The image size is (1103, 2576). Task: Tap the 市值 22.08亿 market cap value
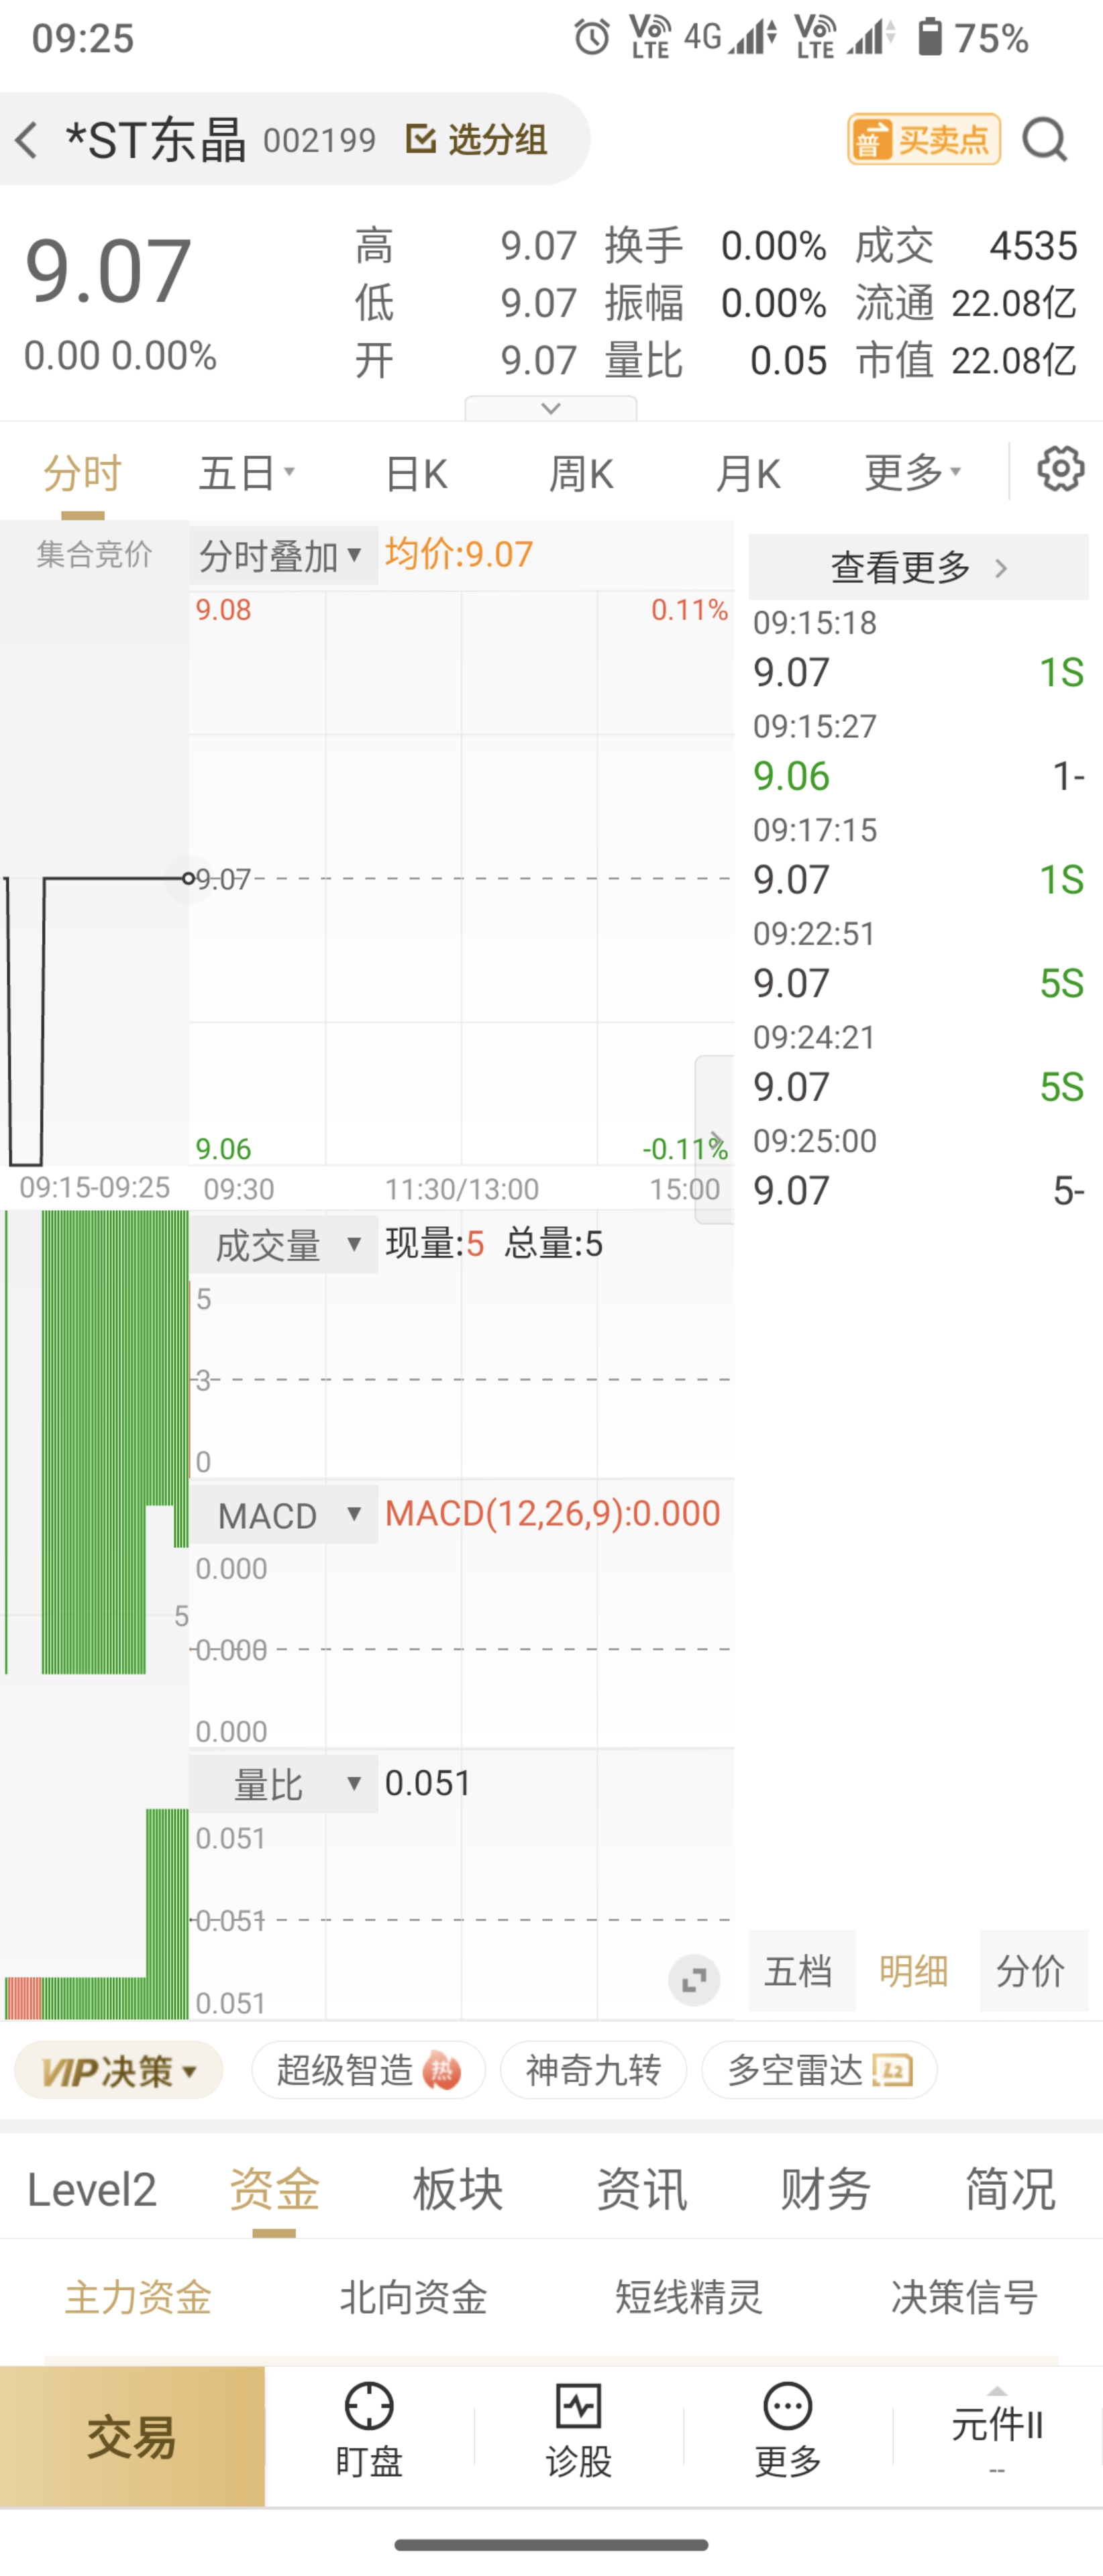coord(1014,360)
